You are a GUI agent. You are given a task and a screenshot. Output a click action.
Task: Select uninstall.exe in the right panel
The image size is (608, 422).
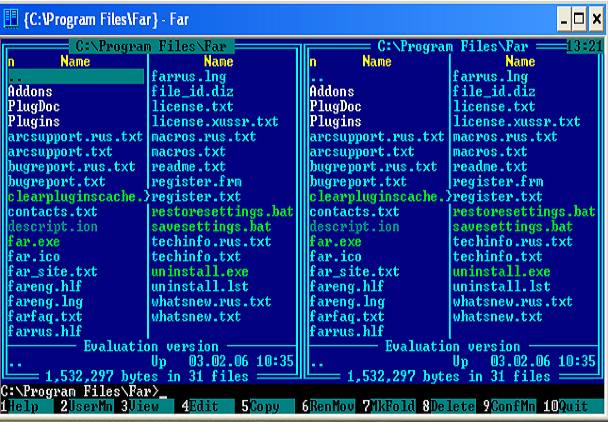[x=500, y=271]
